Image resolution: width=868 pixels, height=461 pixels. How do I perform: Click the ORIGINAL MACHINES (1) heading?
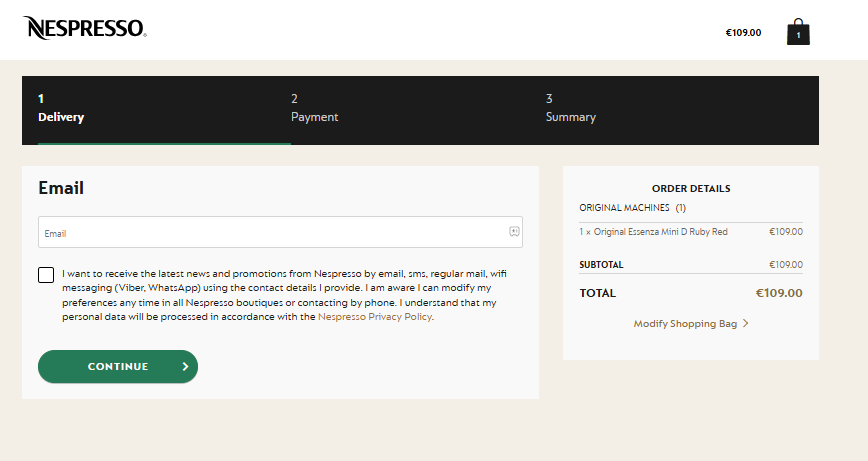(x=633, y=208)
